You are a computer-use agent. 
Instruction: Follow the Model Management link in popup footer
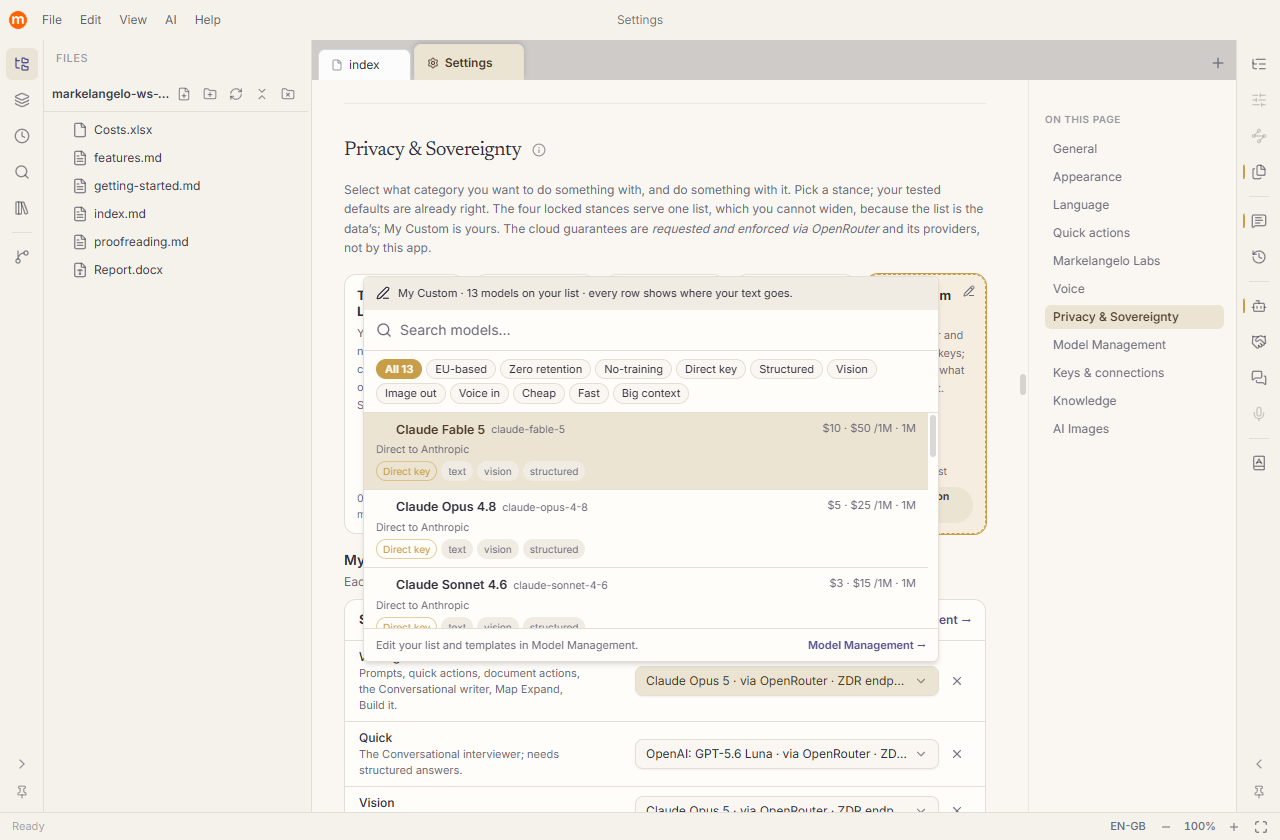(x=867, y=646)
